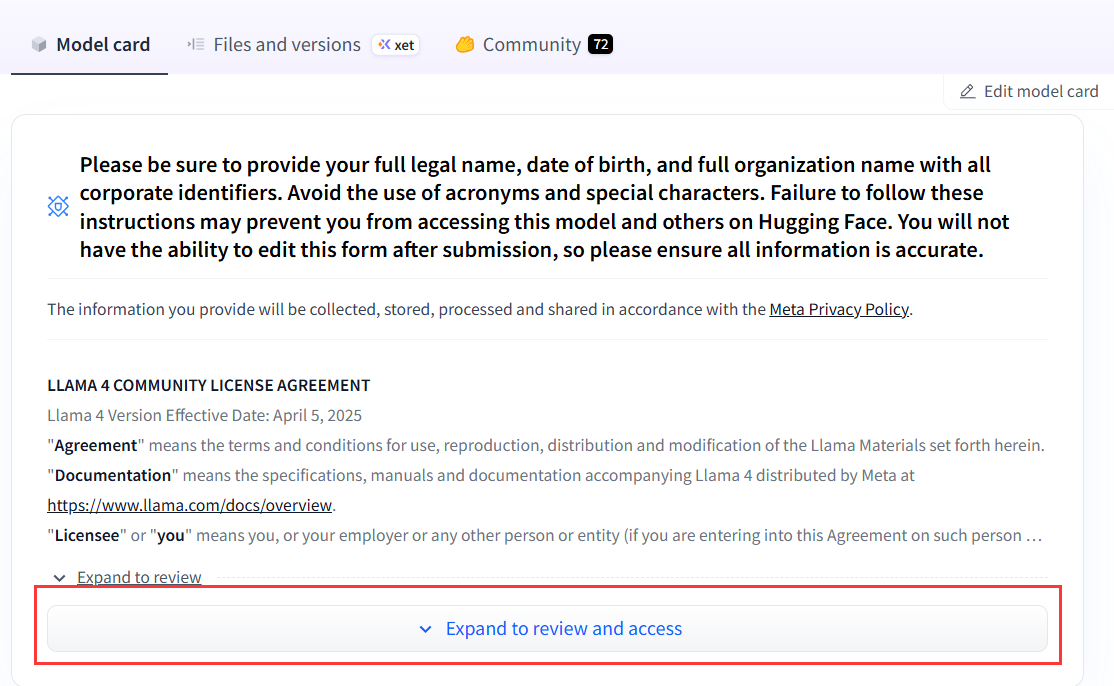Screen dimensions: 1114x686
Task: Click the blue gated-access icon by the notice
Action: pos(58,207)
